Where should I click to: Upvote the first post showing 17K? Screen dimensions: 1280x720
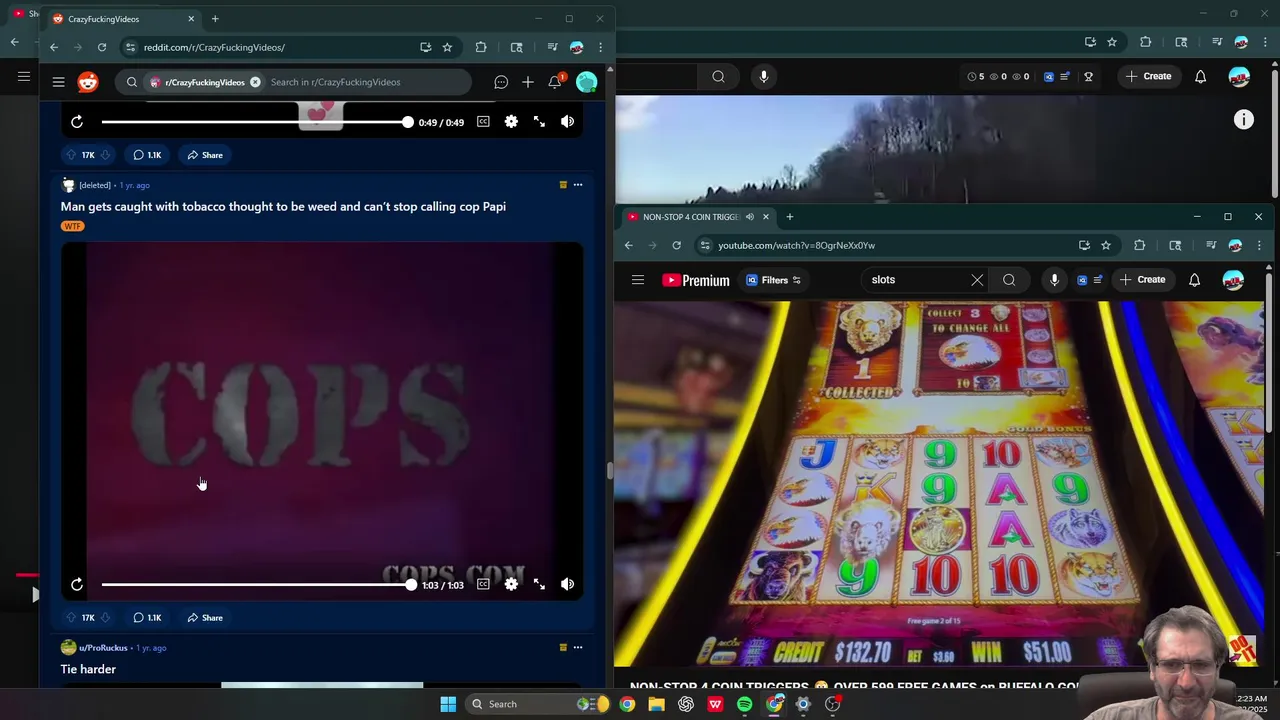click(71, 155)
